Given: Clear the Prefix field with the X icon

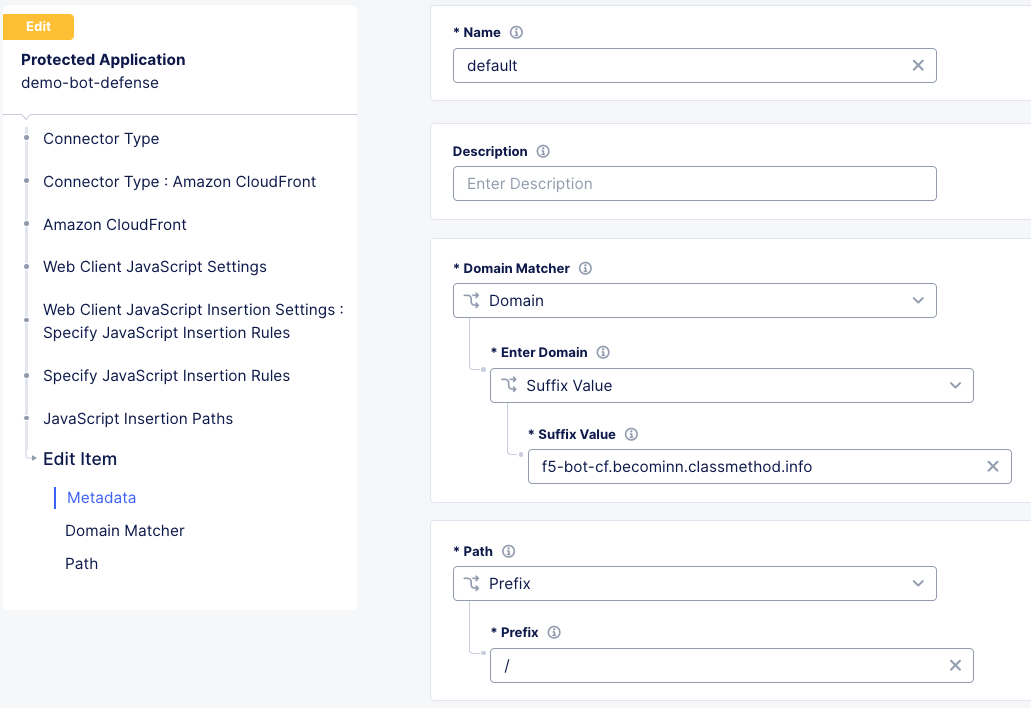Looking at the screenshot, I should [955, 665].
